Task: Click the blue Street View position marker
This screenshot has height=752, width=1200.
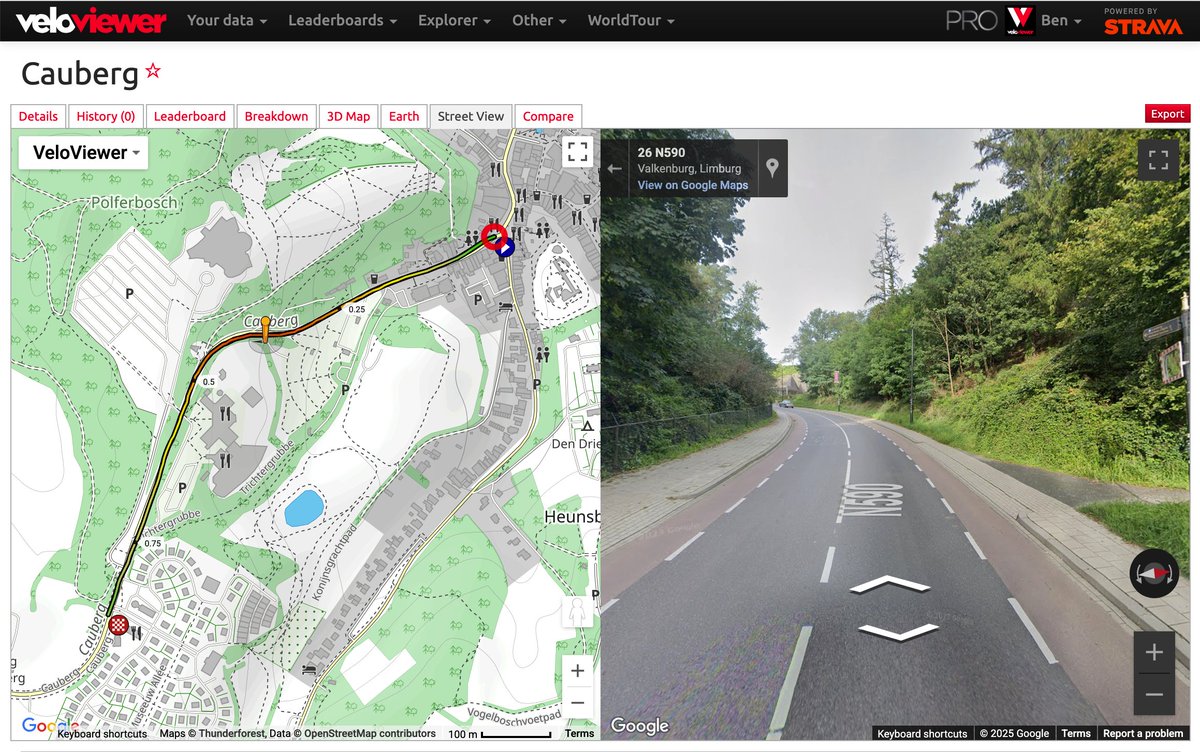Action: (x=505, y=248)
